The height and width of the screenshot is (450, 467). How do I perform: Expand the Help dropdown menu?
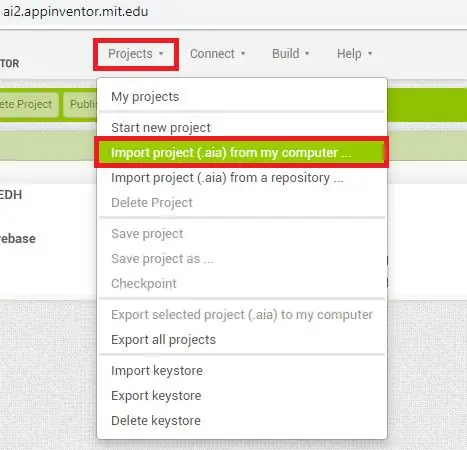coord(354,54)
